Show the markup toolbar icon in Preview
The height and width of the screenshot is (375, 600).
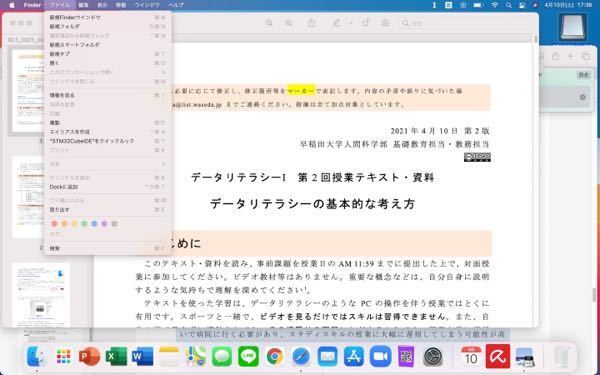[x=385, y=23]
